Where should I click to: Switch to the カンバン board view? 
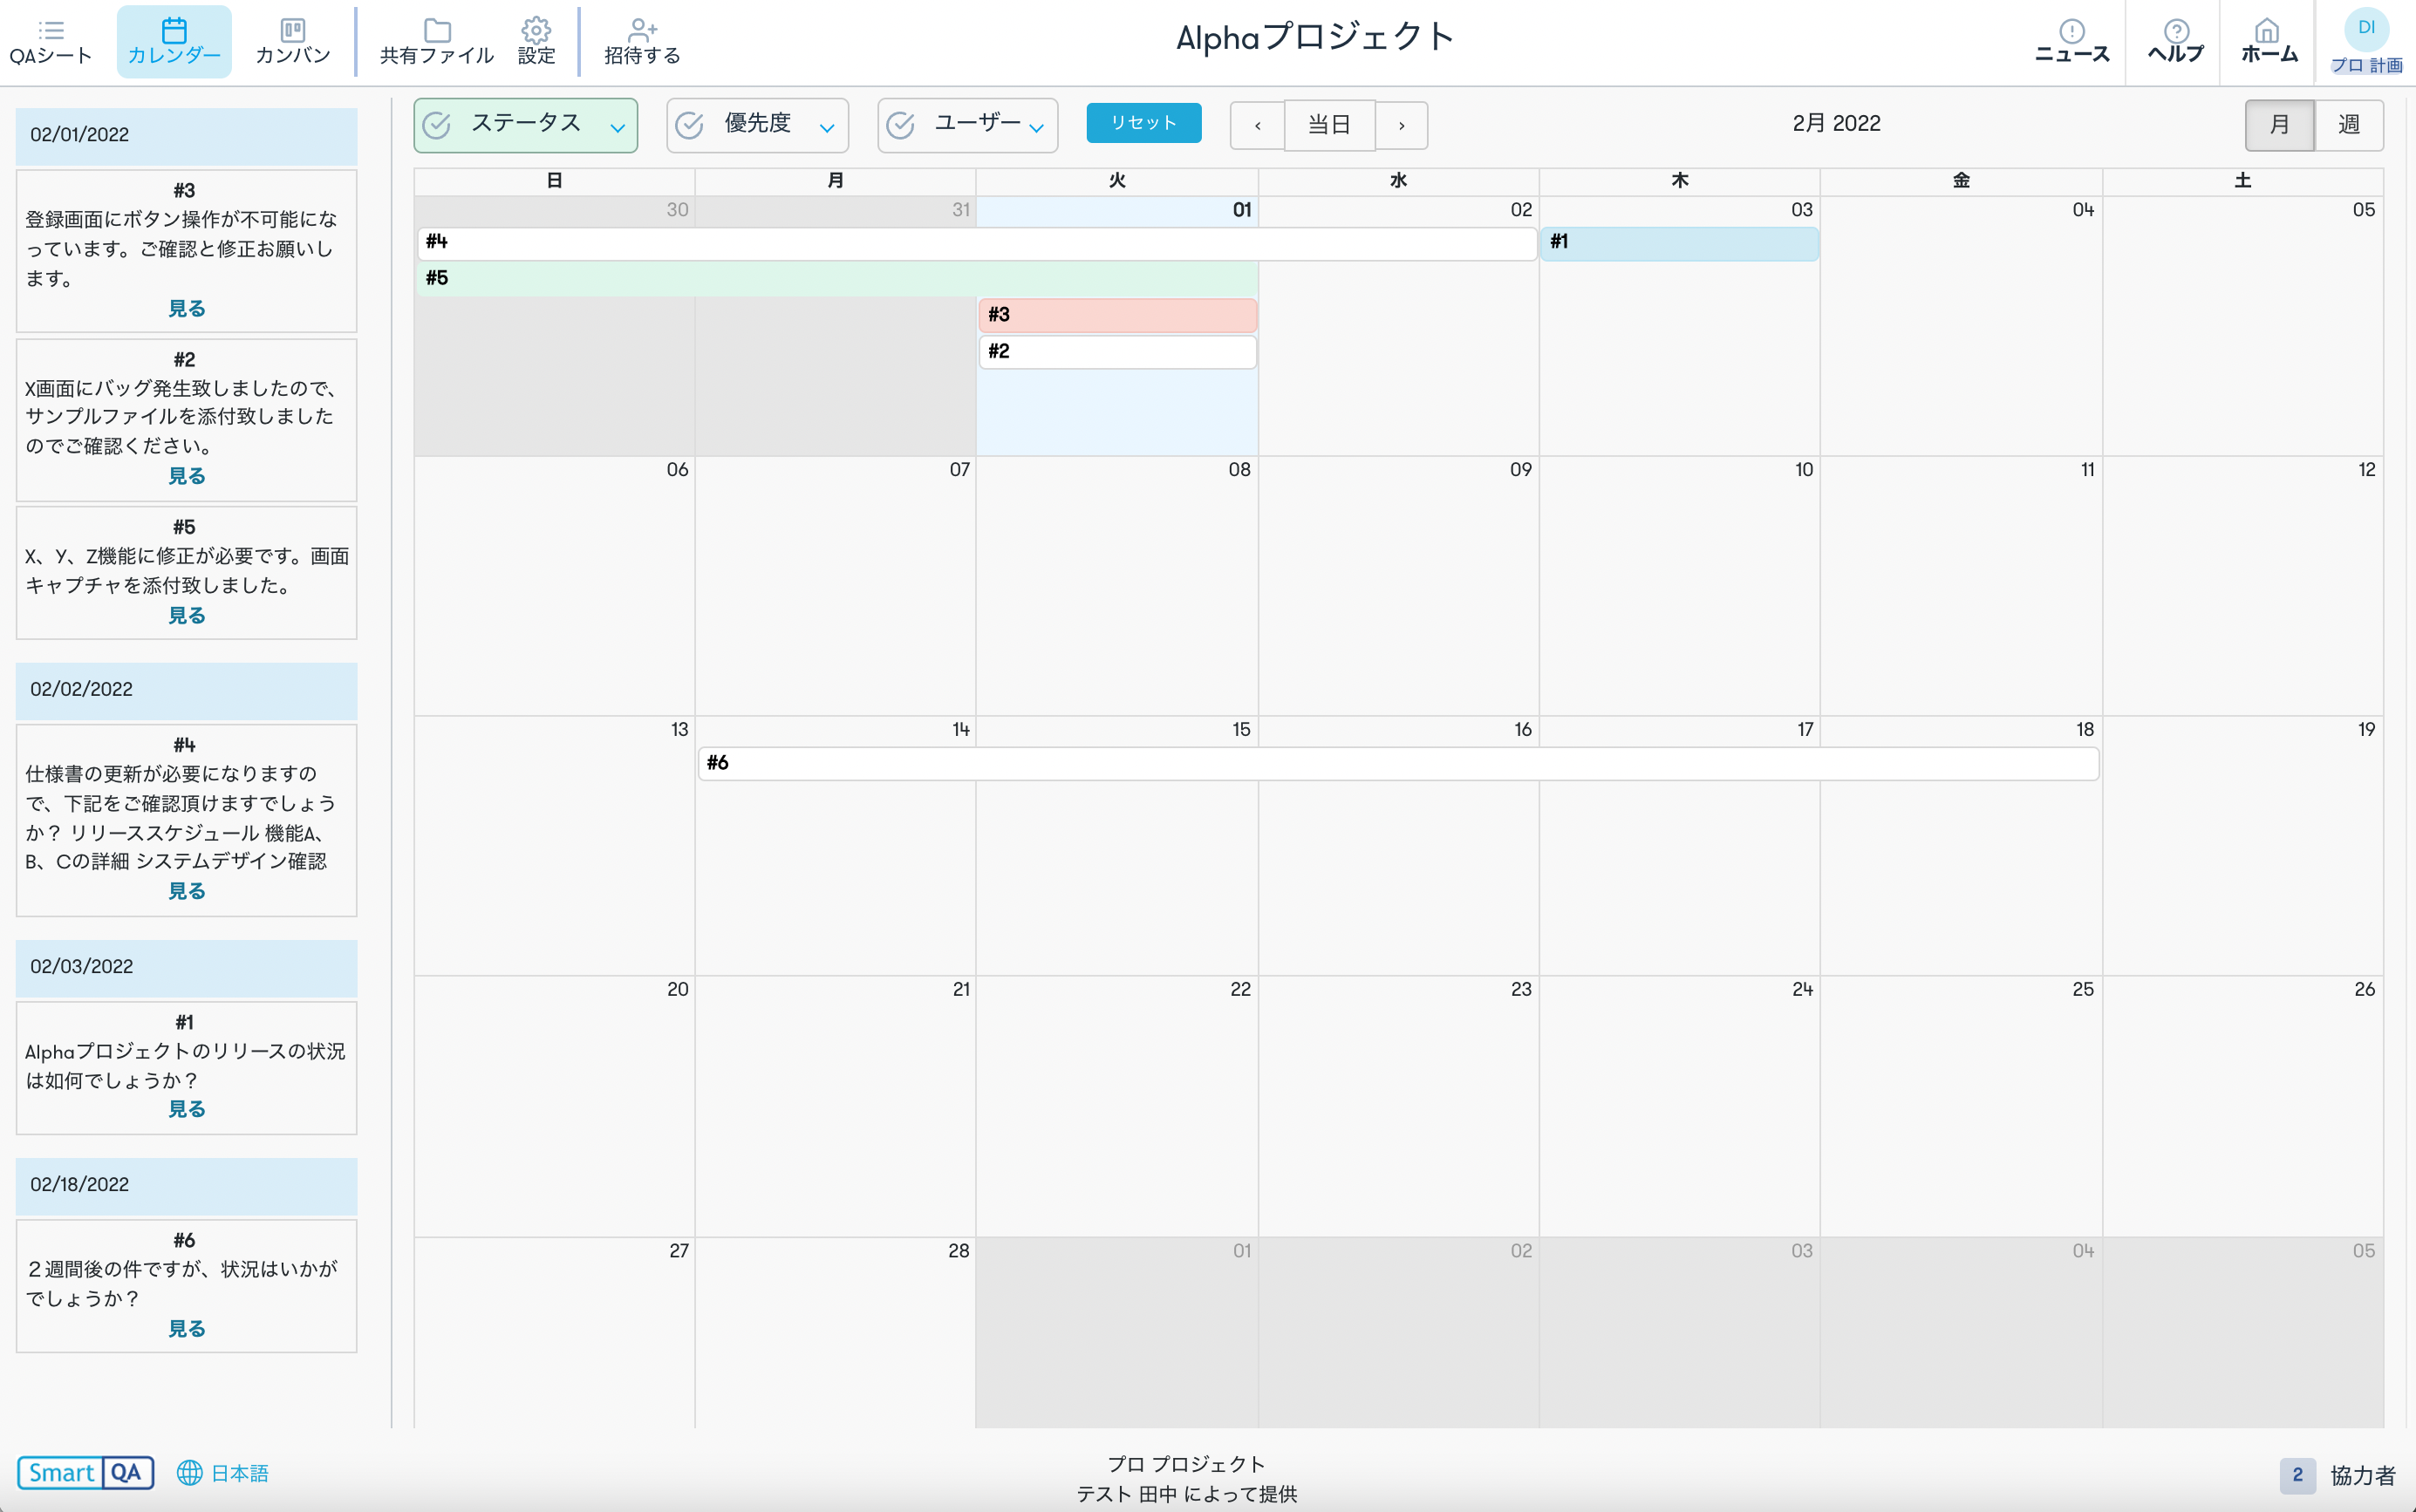tap(292, 42)
